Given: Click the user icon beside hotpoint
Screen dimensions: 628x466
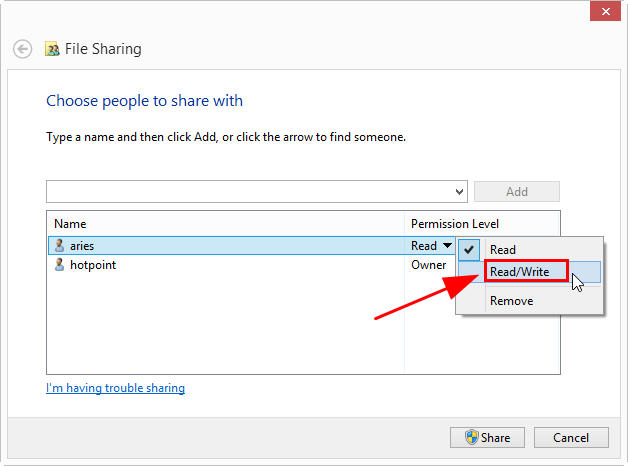Looking at the screenshot, I should click(x=59, y=265).
